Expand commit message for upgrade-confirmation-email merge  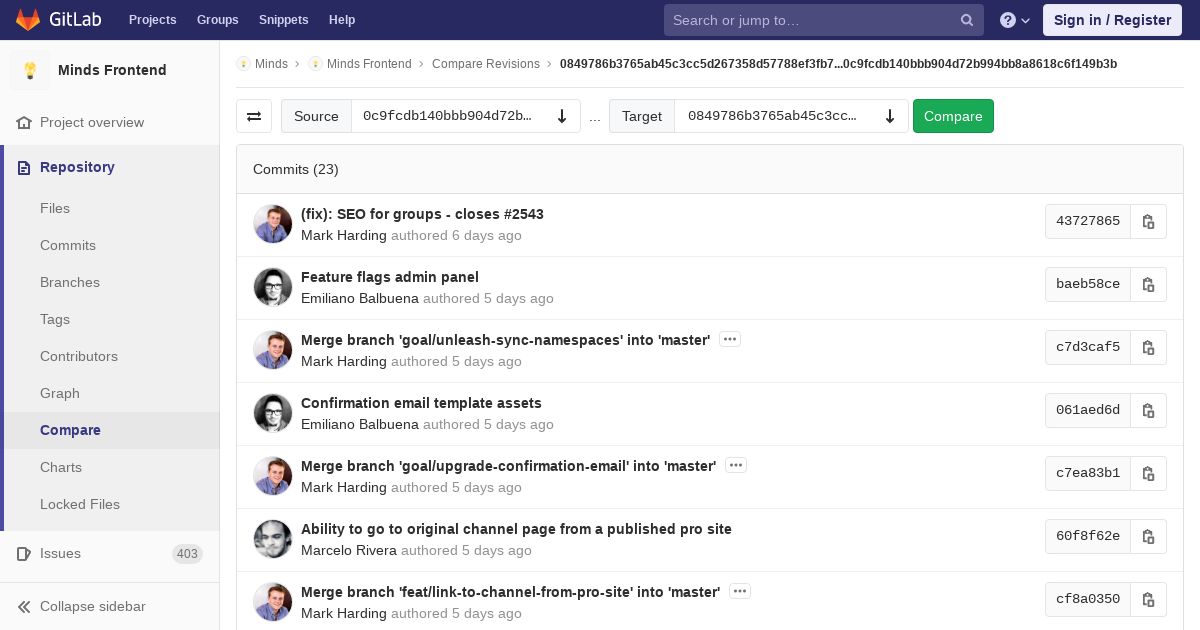coord(736,465)
